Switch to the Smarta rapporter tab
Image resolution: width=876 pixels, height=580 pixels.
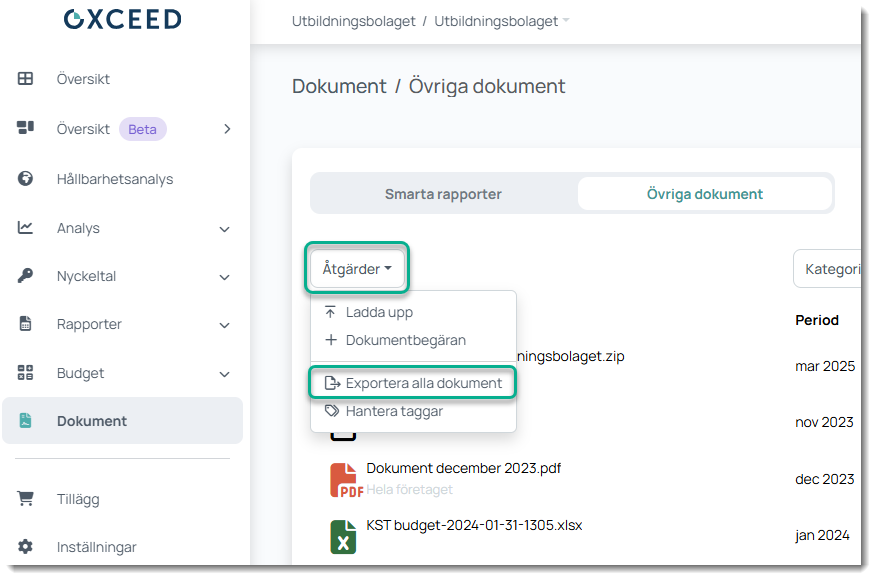[x=443, y=194]
